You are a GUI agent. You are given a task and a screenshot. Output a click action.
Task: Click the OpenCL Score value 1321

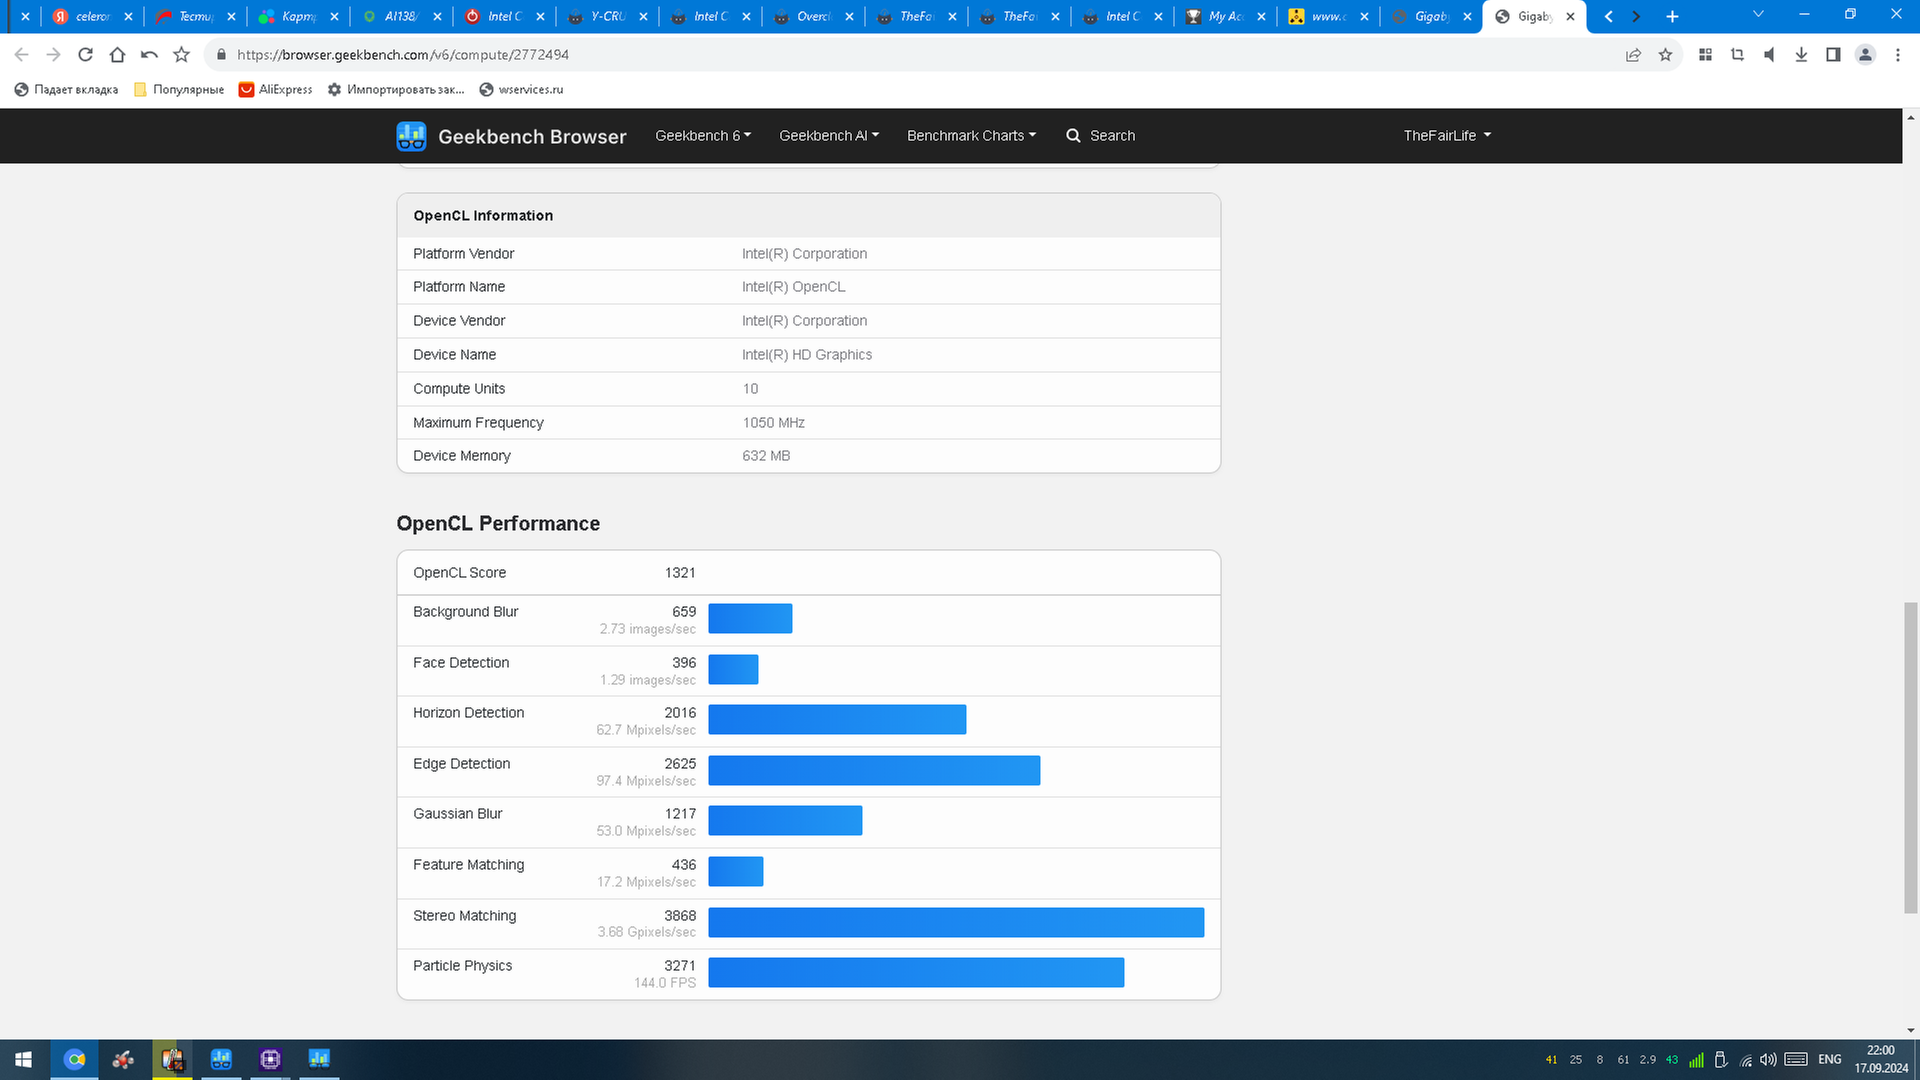[680, 573]
